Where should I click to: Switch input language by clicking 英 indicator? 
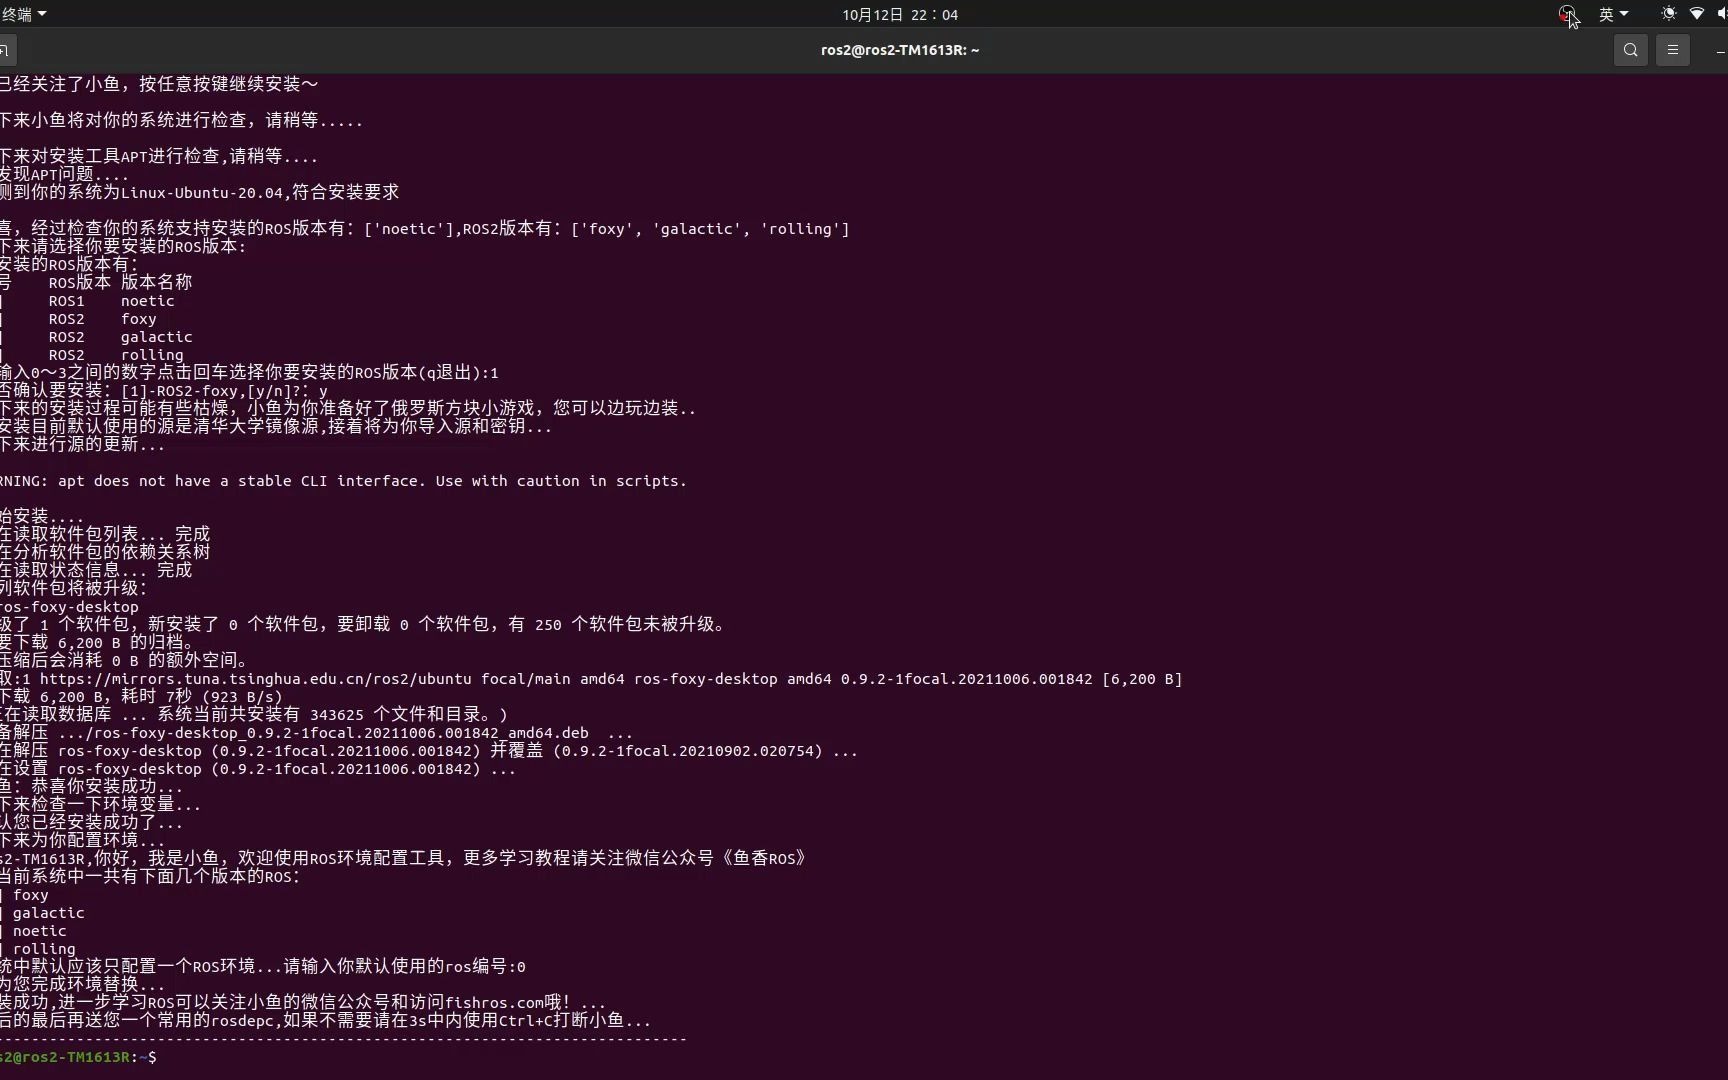coord(1607,13)
